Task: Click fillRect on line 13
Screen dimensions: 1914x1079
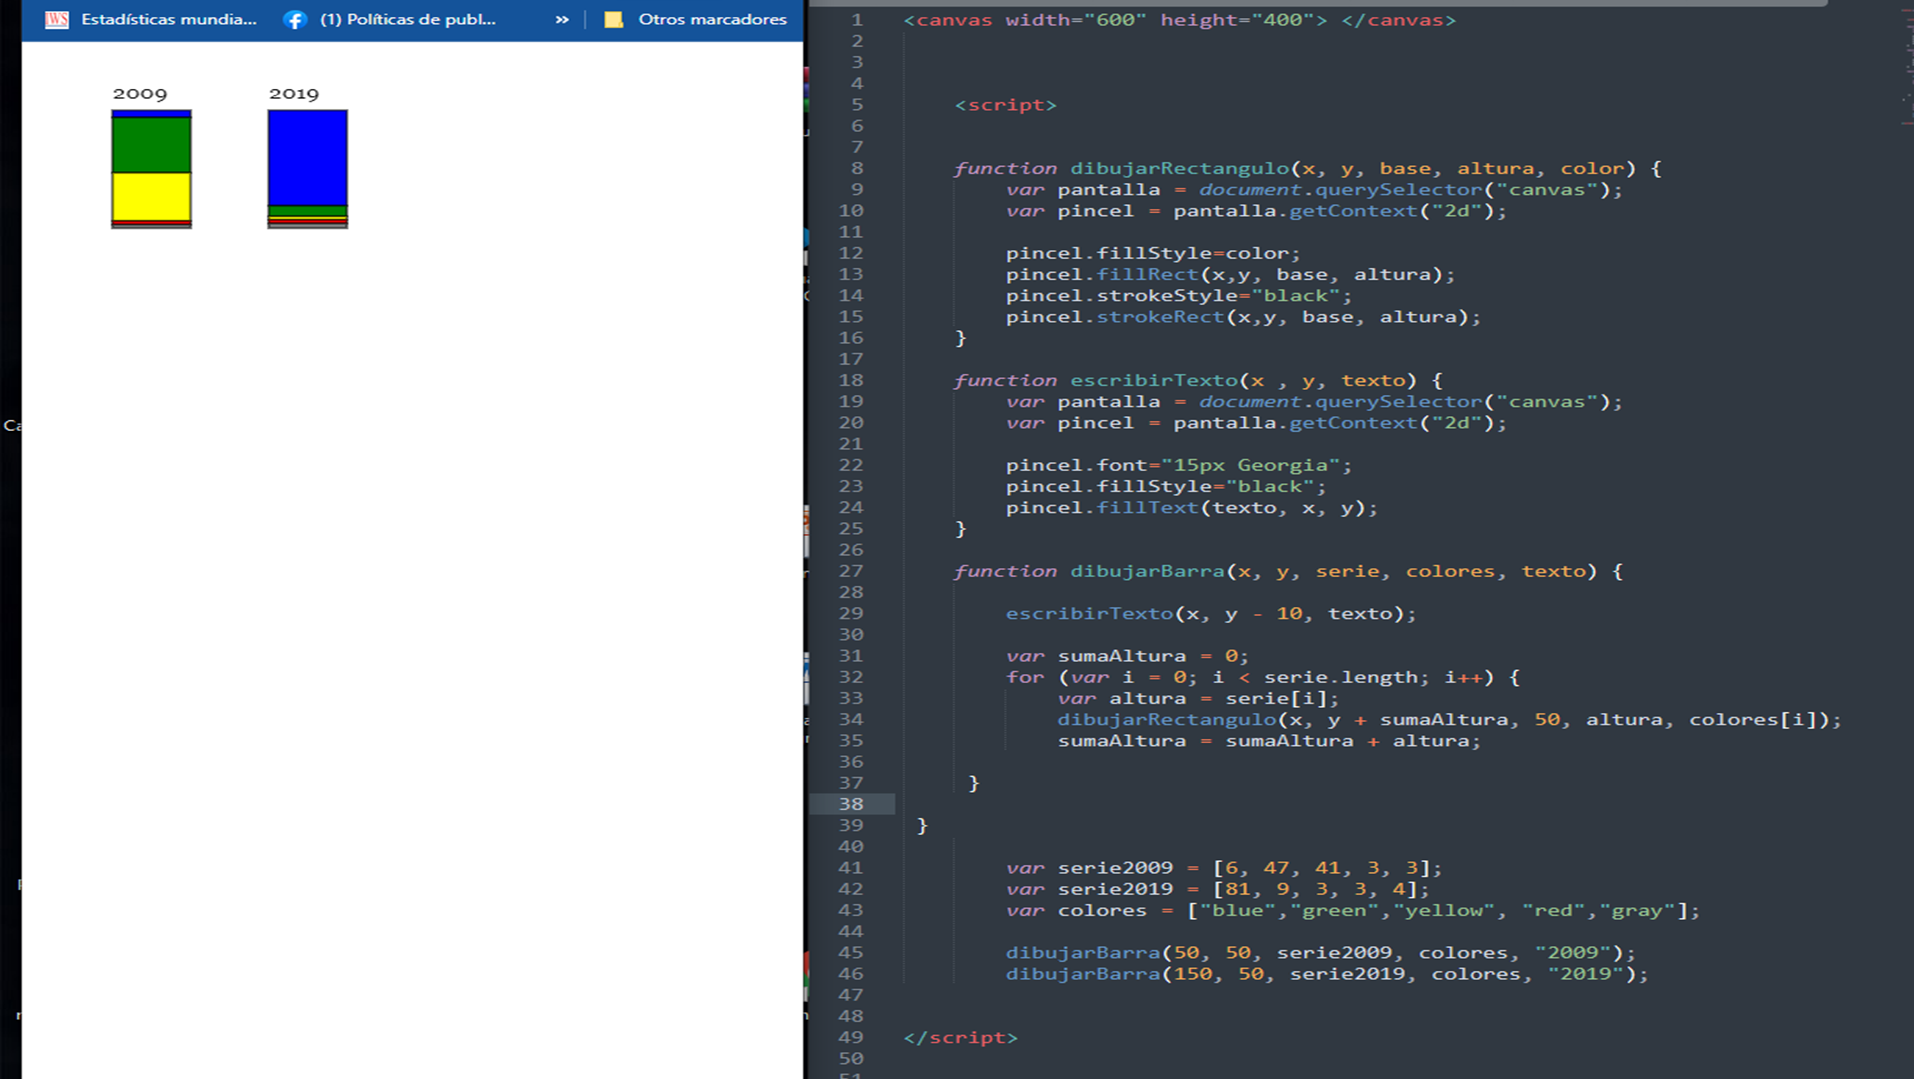Action: pyautogui.click(x=1148, y=275)
